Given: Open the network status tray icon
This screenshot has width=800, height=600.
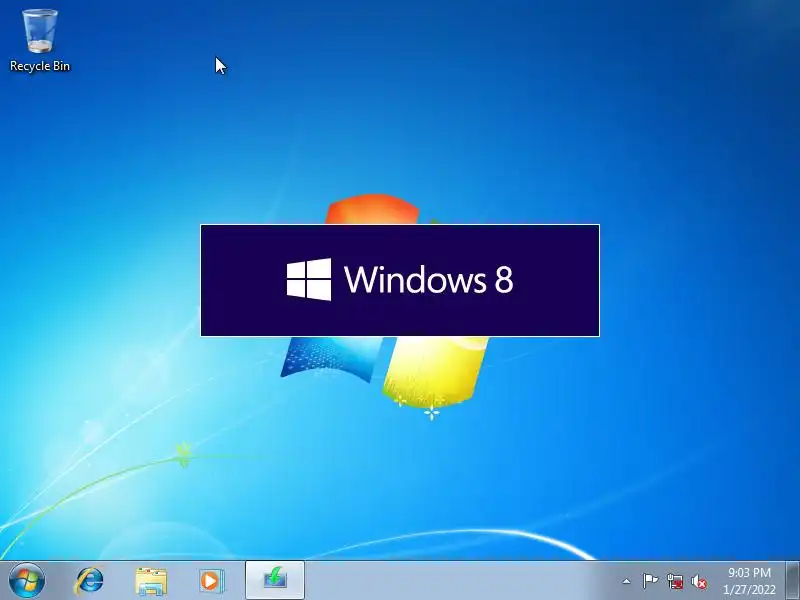Looking at the screenshot, I should 675,581.
